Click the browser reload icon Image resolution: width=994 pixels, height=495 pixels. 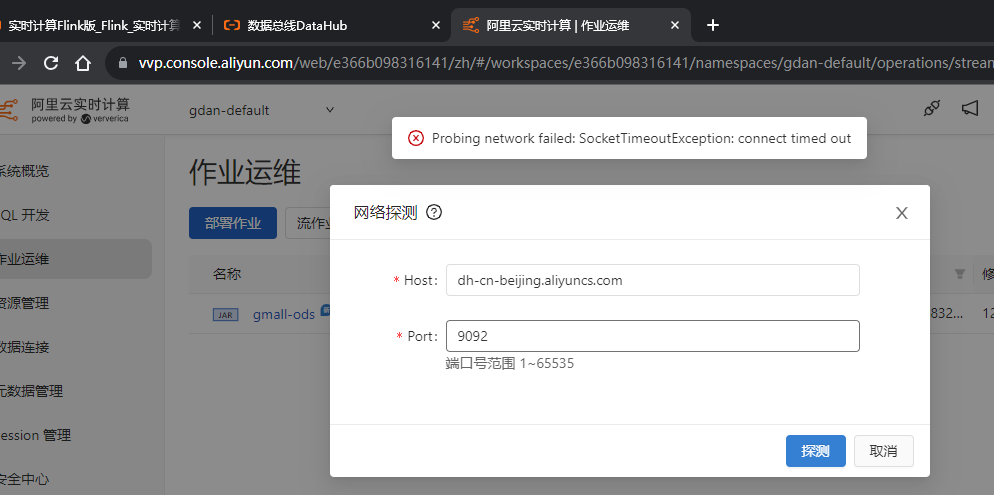coord(51,63)
